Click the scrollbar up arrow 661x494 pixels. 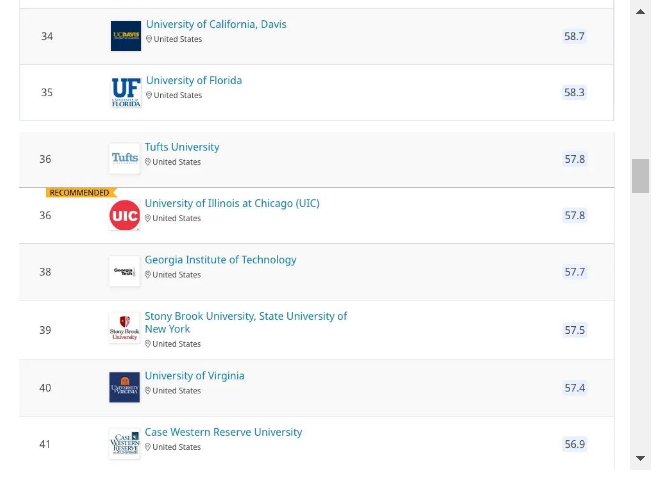pos(640,12)
